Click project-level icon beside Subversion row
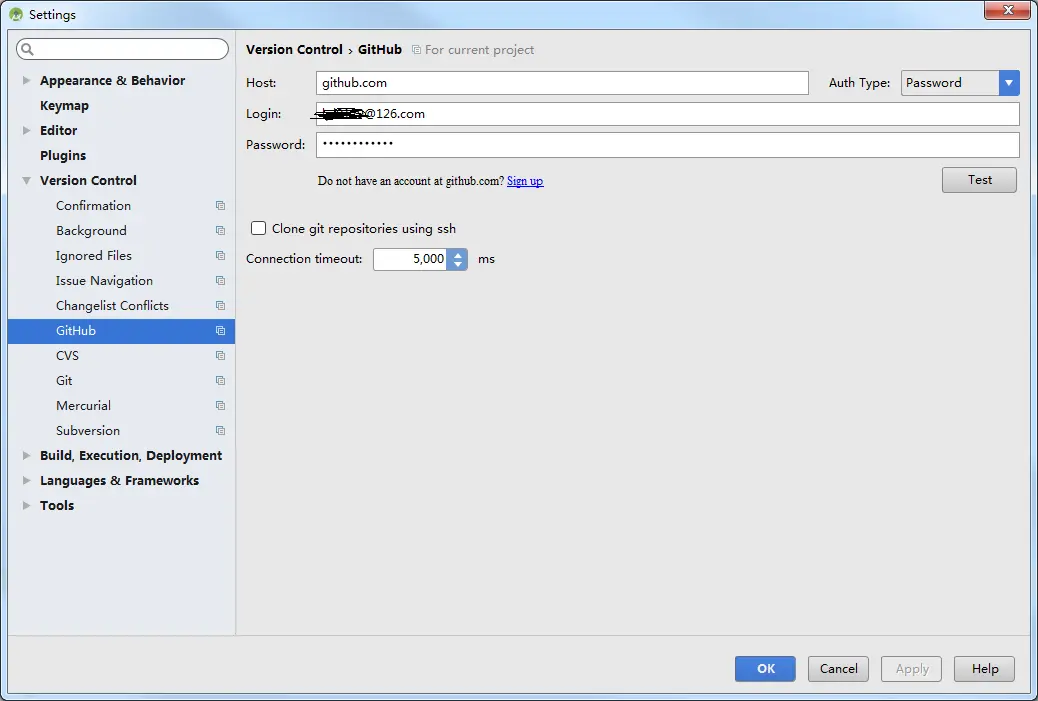This screenshot has width=1038, height=701. pyautogui.click(x=220, y=431)
